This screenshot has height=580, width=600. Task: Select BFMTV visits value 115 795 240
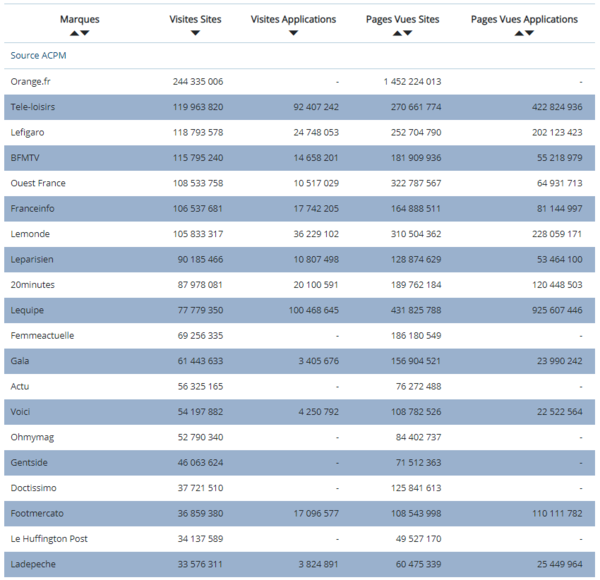tap(197, 158)
